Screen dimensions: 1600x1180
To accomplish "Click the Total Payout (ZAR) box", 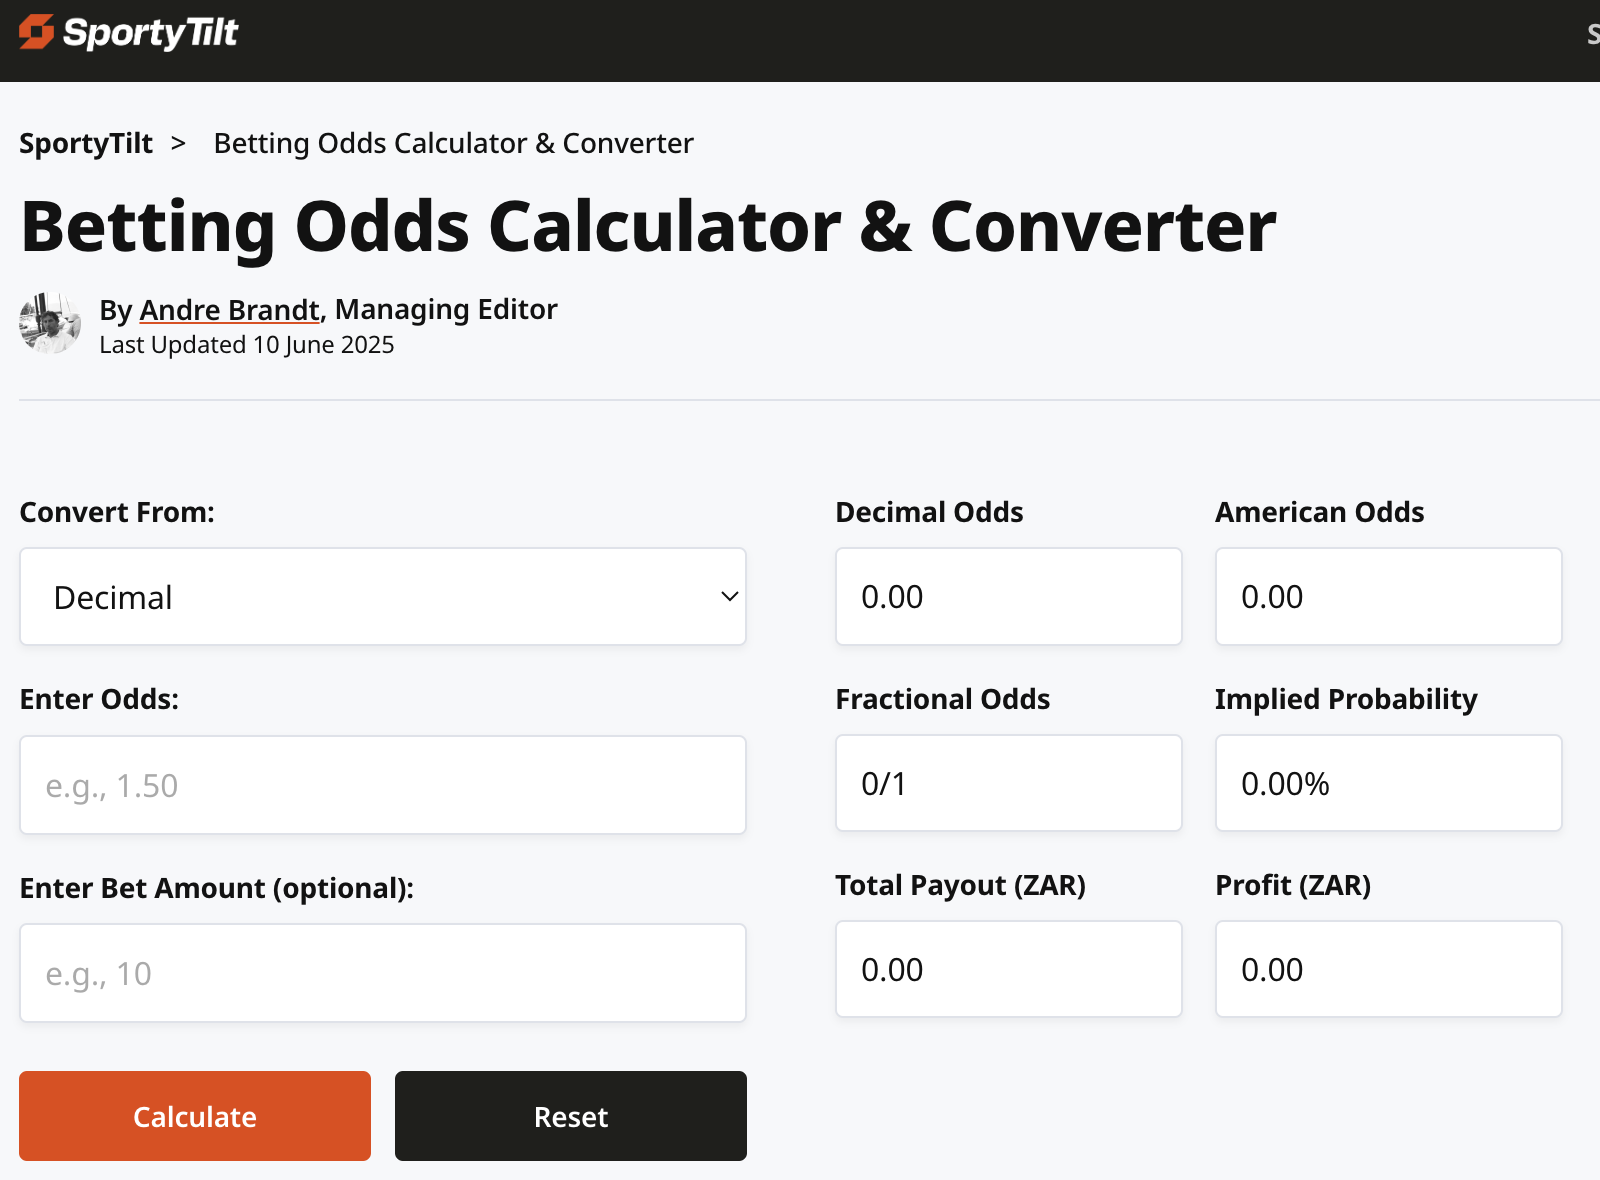I will [1009, 969].
